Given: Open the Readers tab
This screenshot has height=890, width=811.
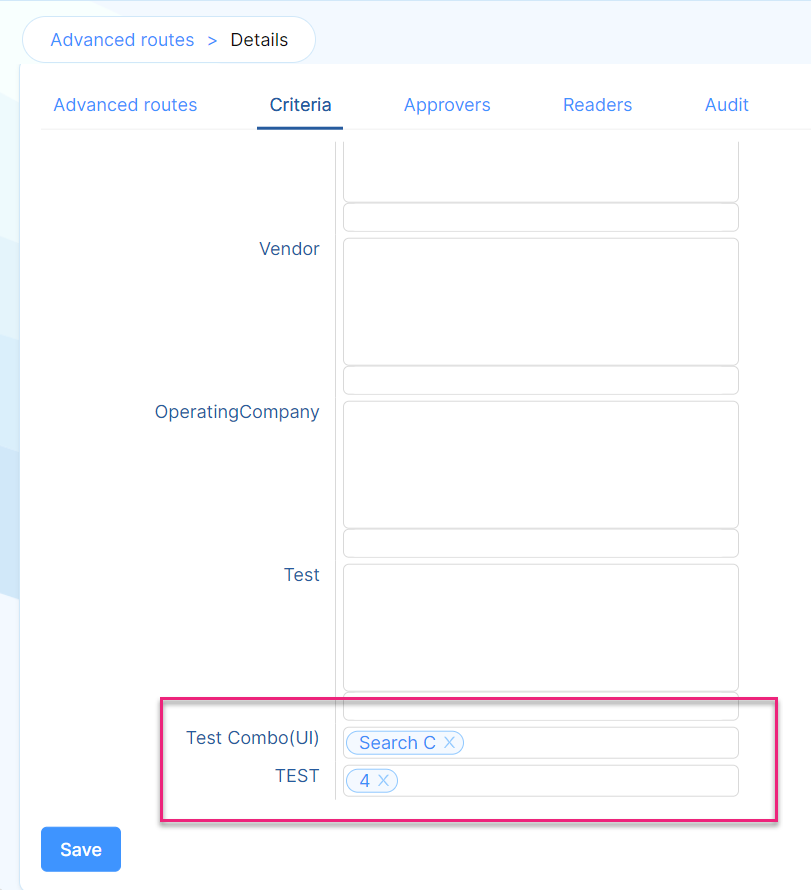Looking at the screenshot, I should click(x=597, y=105).
